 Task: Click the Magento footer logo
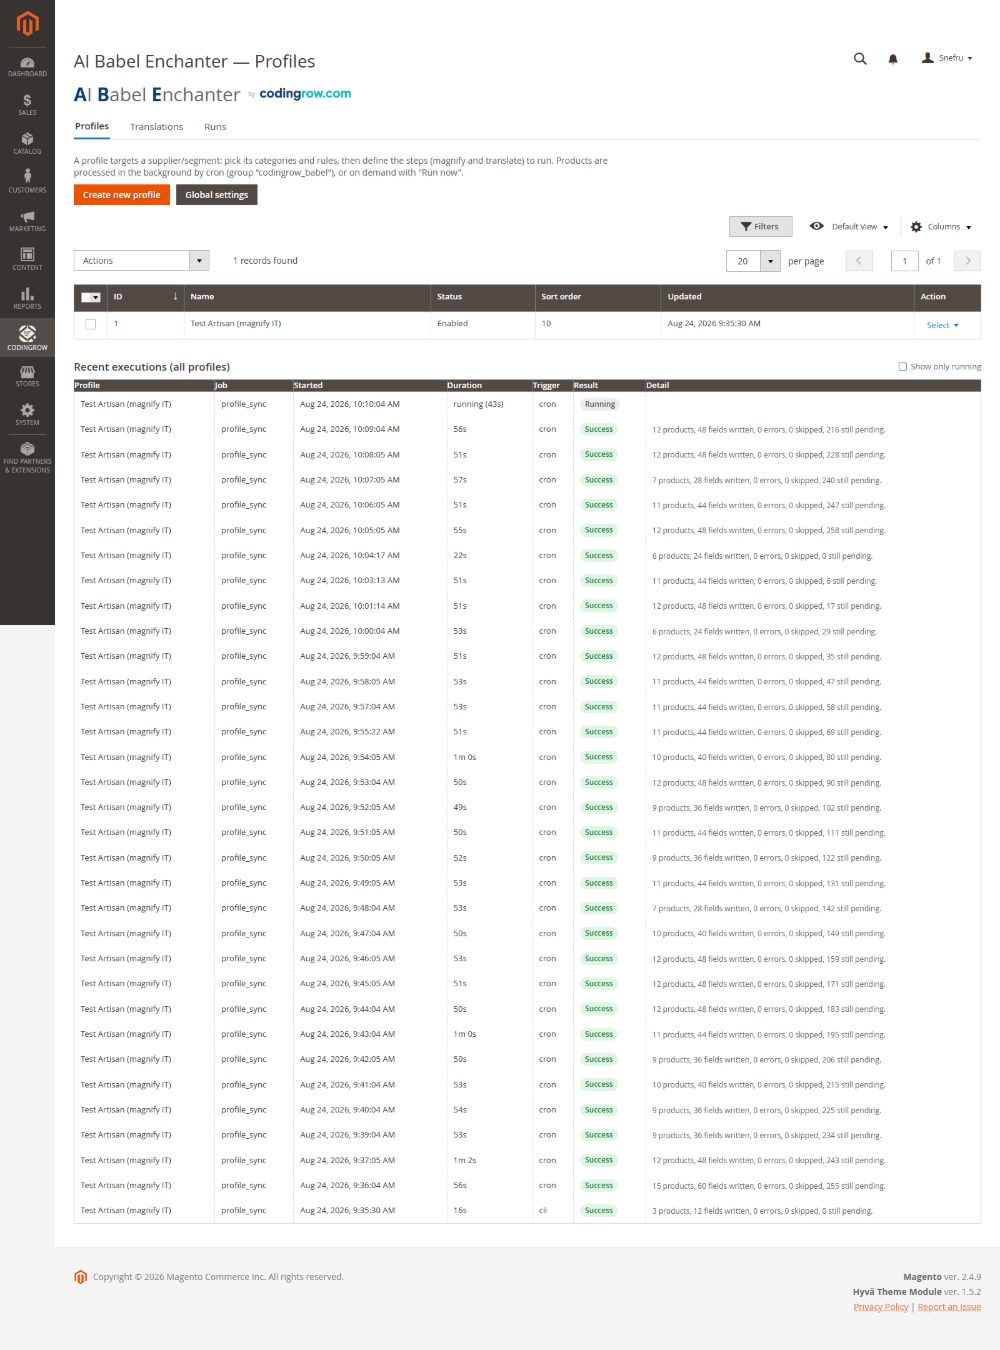tap(81, 1277)
